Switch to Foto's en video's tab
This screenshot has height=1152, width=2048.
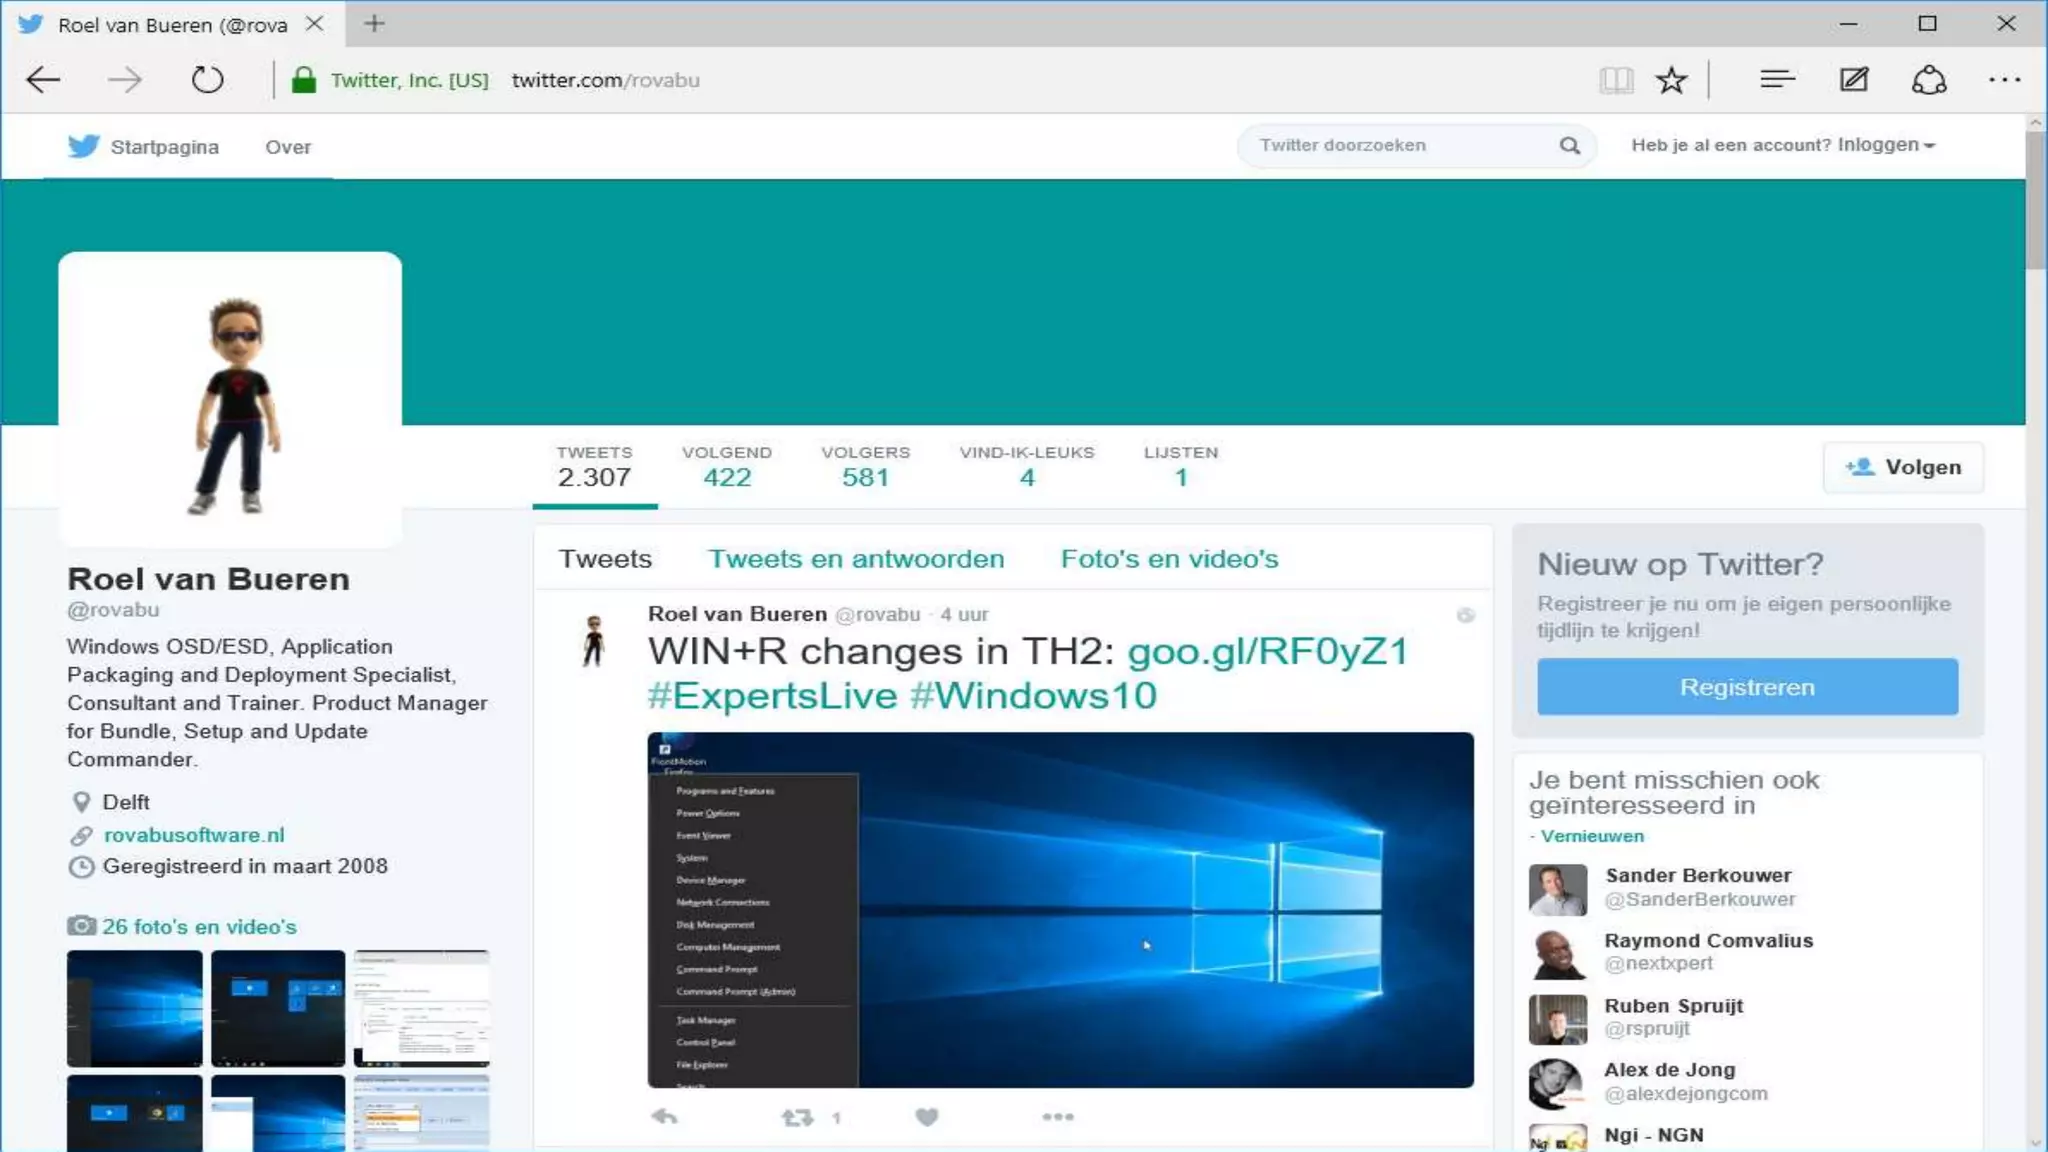point(1169,558)
